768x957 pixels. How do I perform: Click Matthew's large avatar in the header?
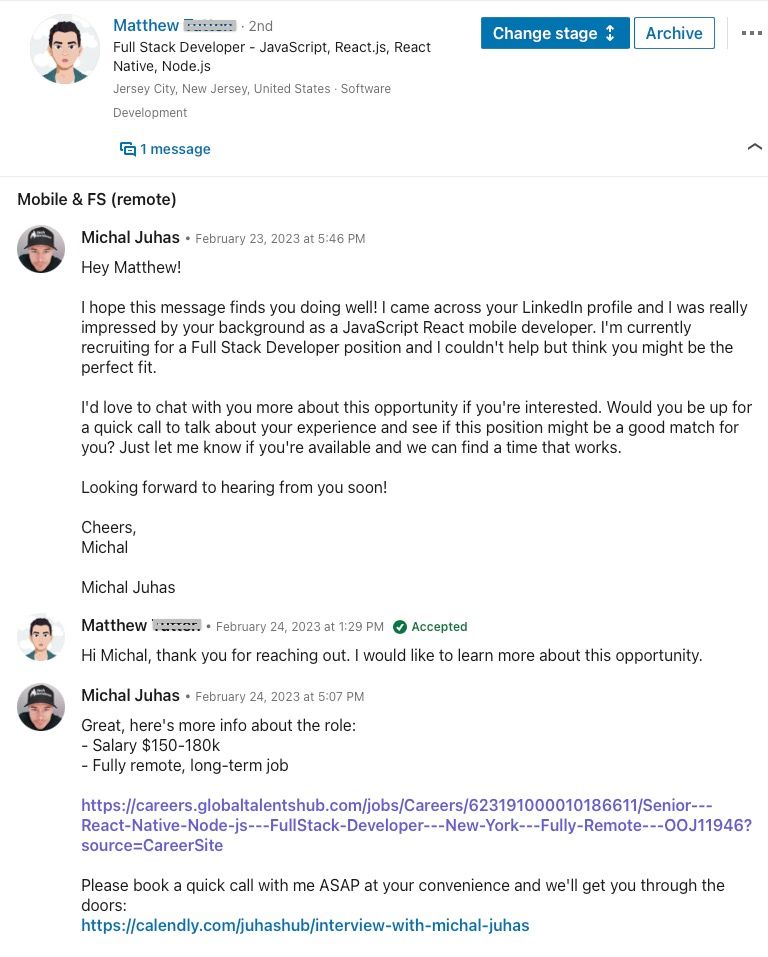tap(64, 49)
